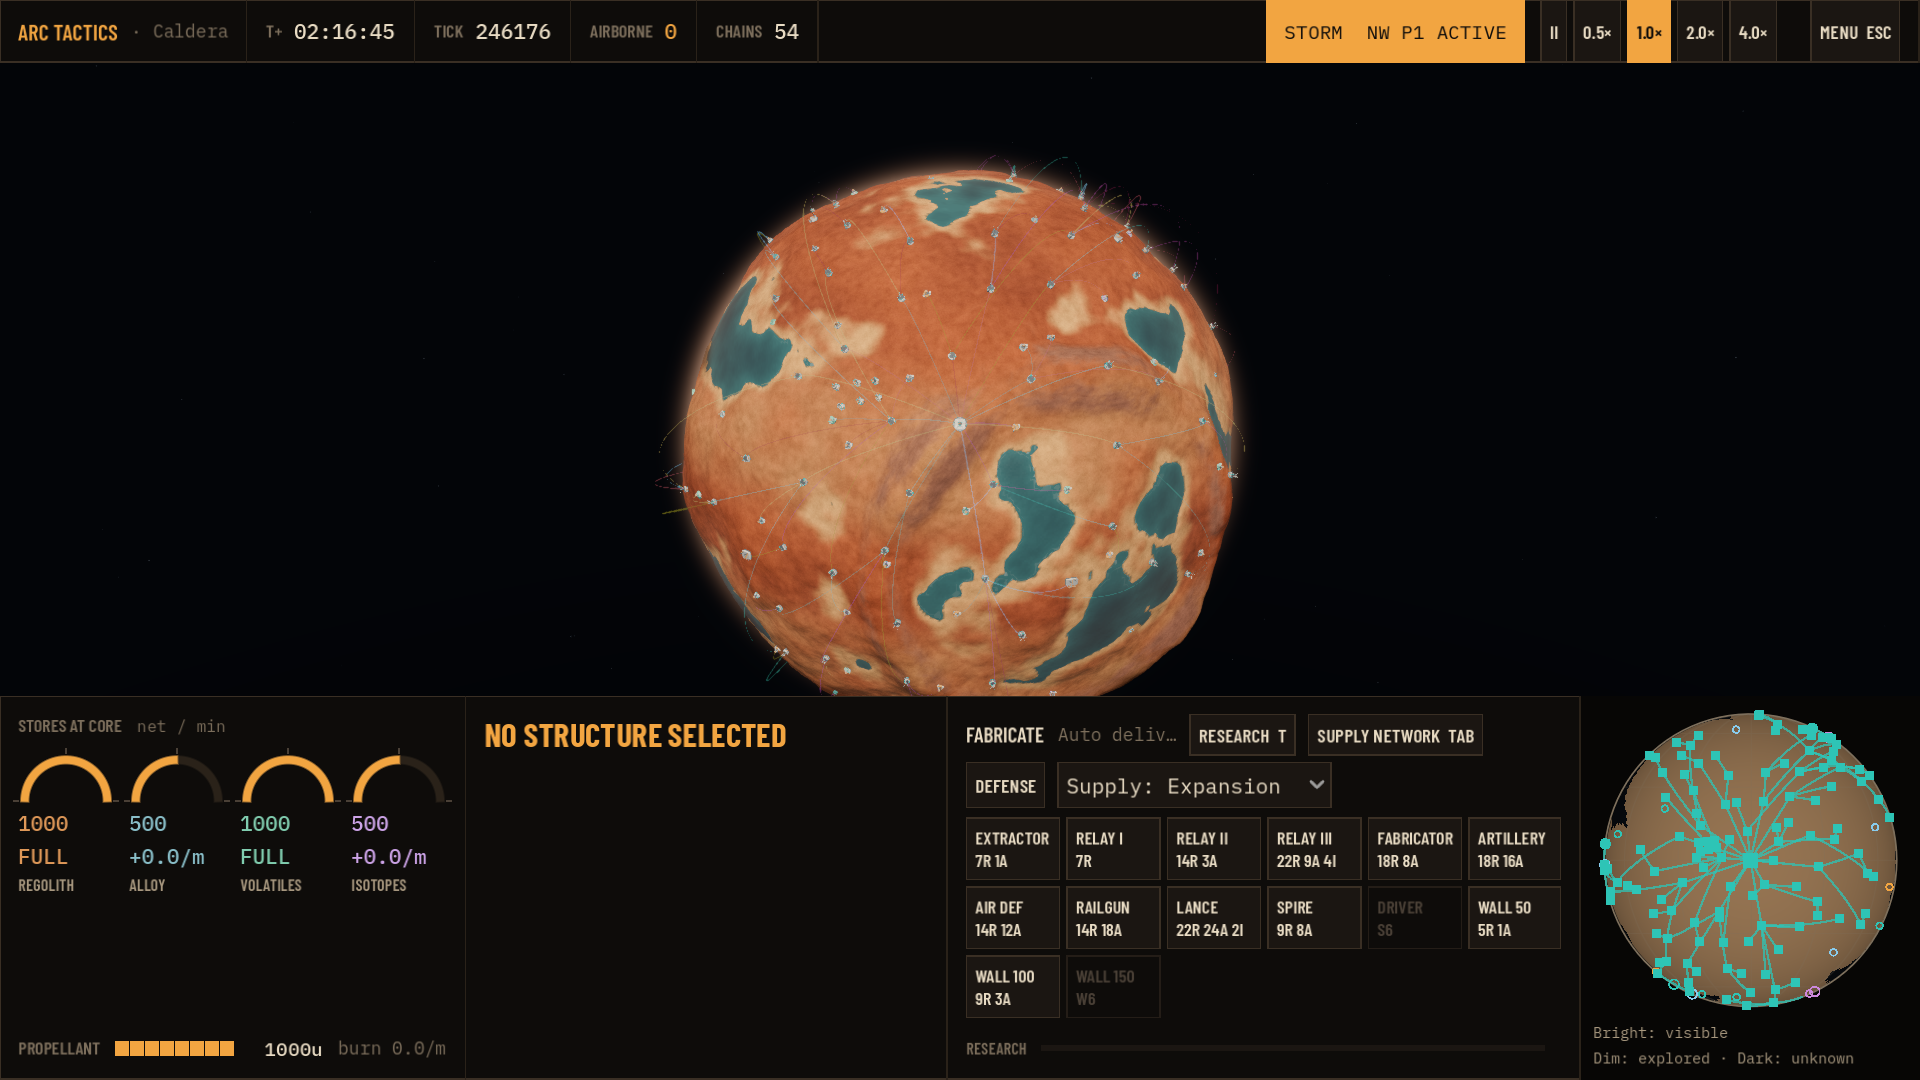Open the Supply: Expansion dropdown
The height and width of the screenshot is (1080, 1920).
[x=1194, y=786]
